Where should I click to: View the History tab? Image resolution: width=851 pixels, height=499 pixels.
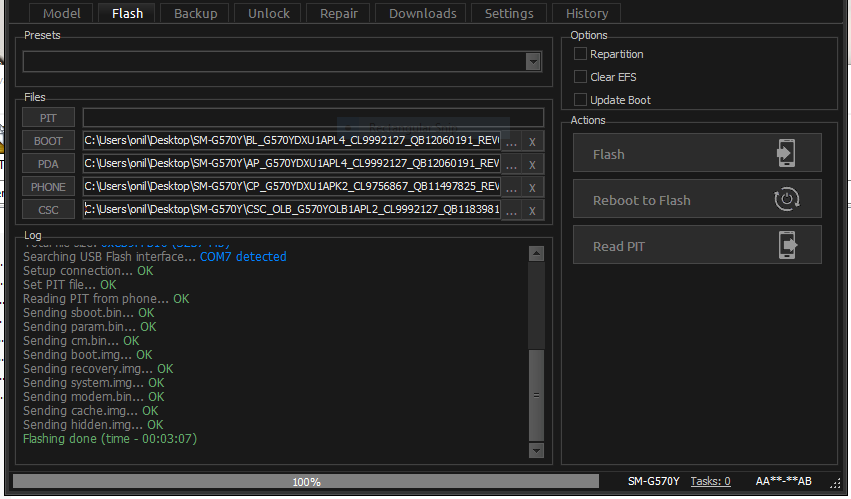point(587,13)
